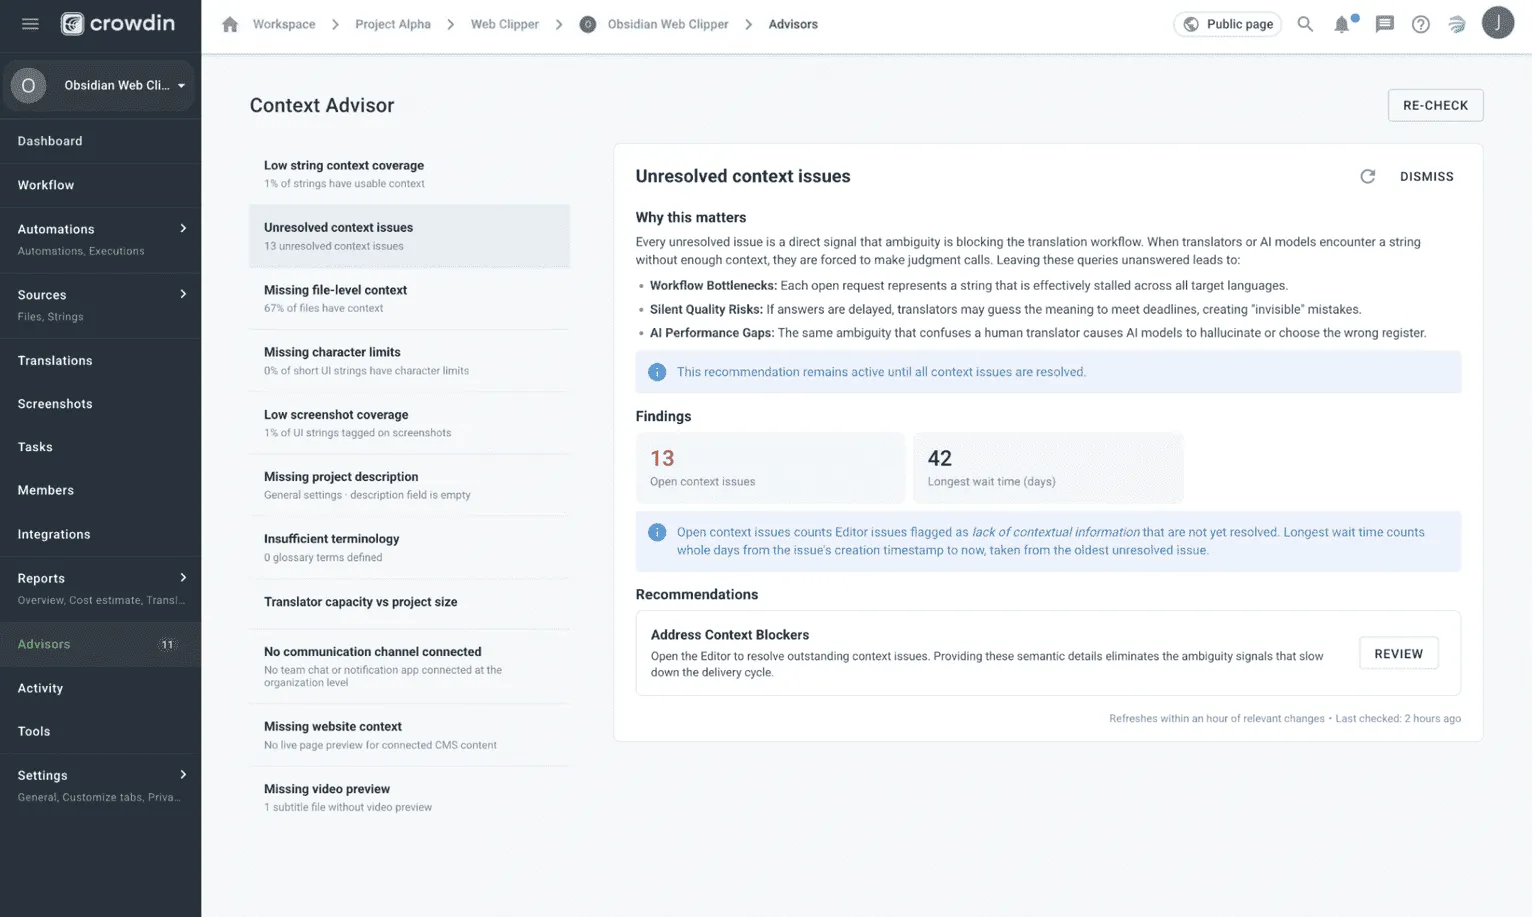The height and width of the screenshot is (917, 1533).
Task: Click 'Last checked: 2 hours ago' text
Action: (1398, 719)
